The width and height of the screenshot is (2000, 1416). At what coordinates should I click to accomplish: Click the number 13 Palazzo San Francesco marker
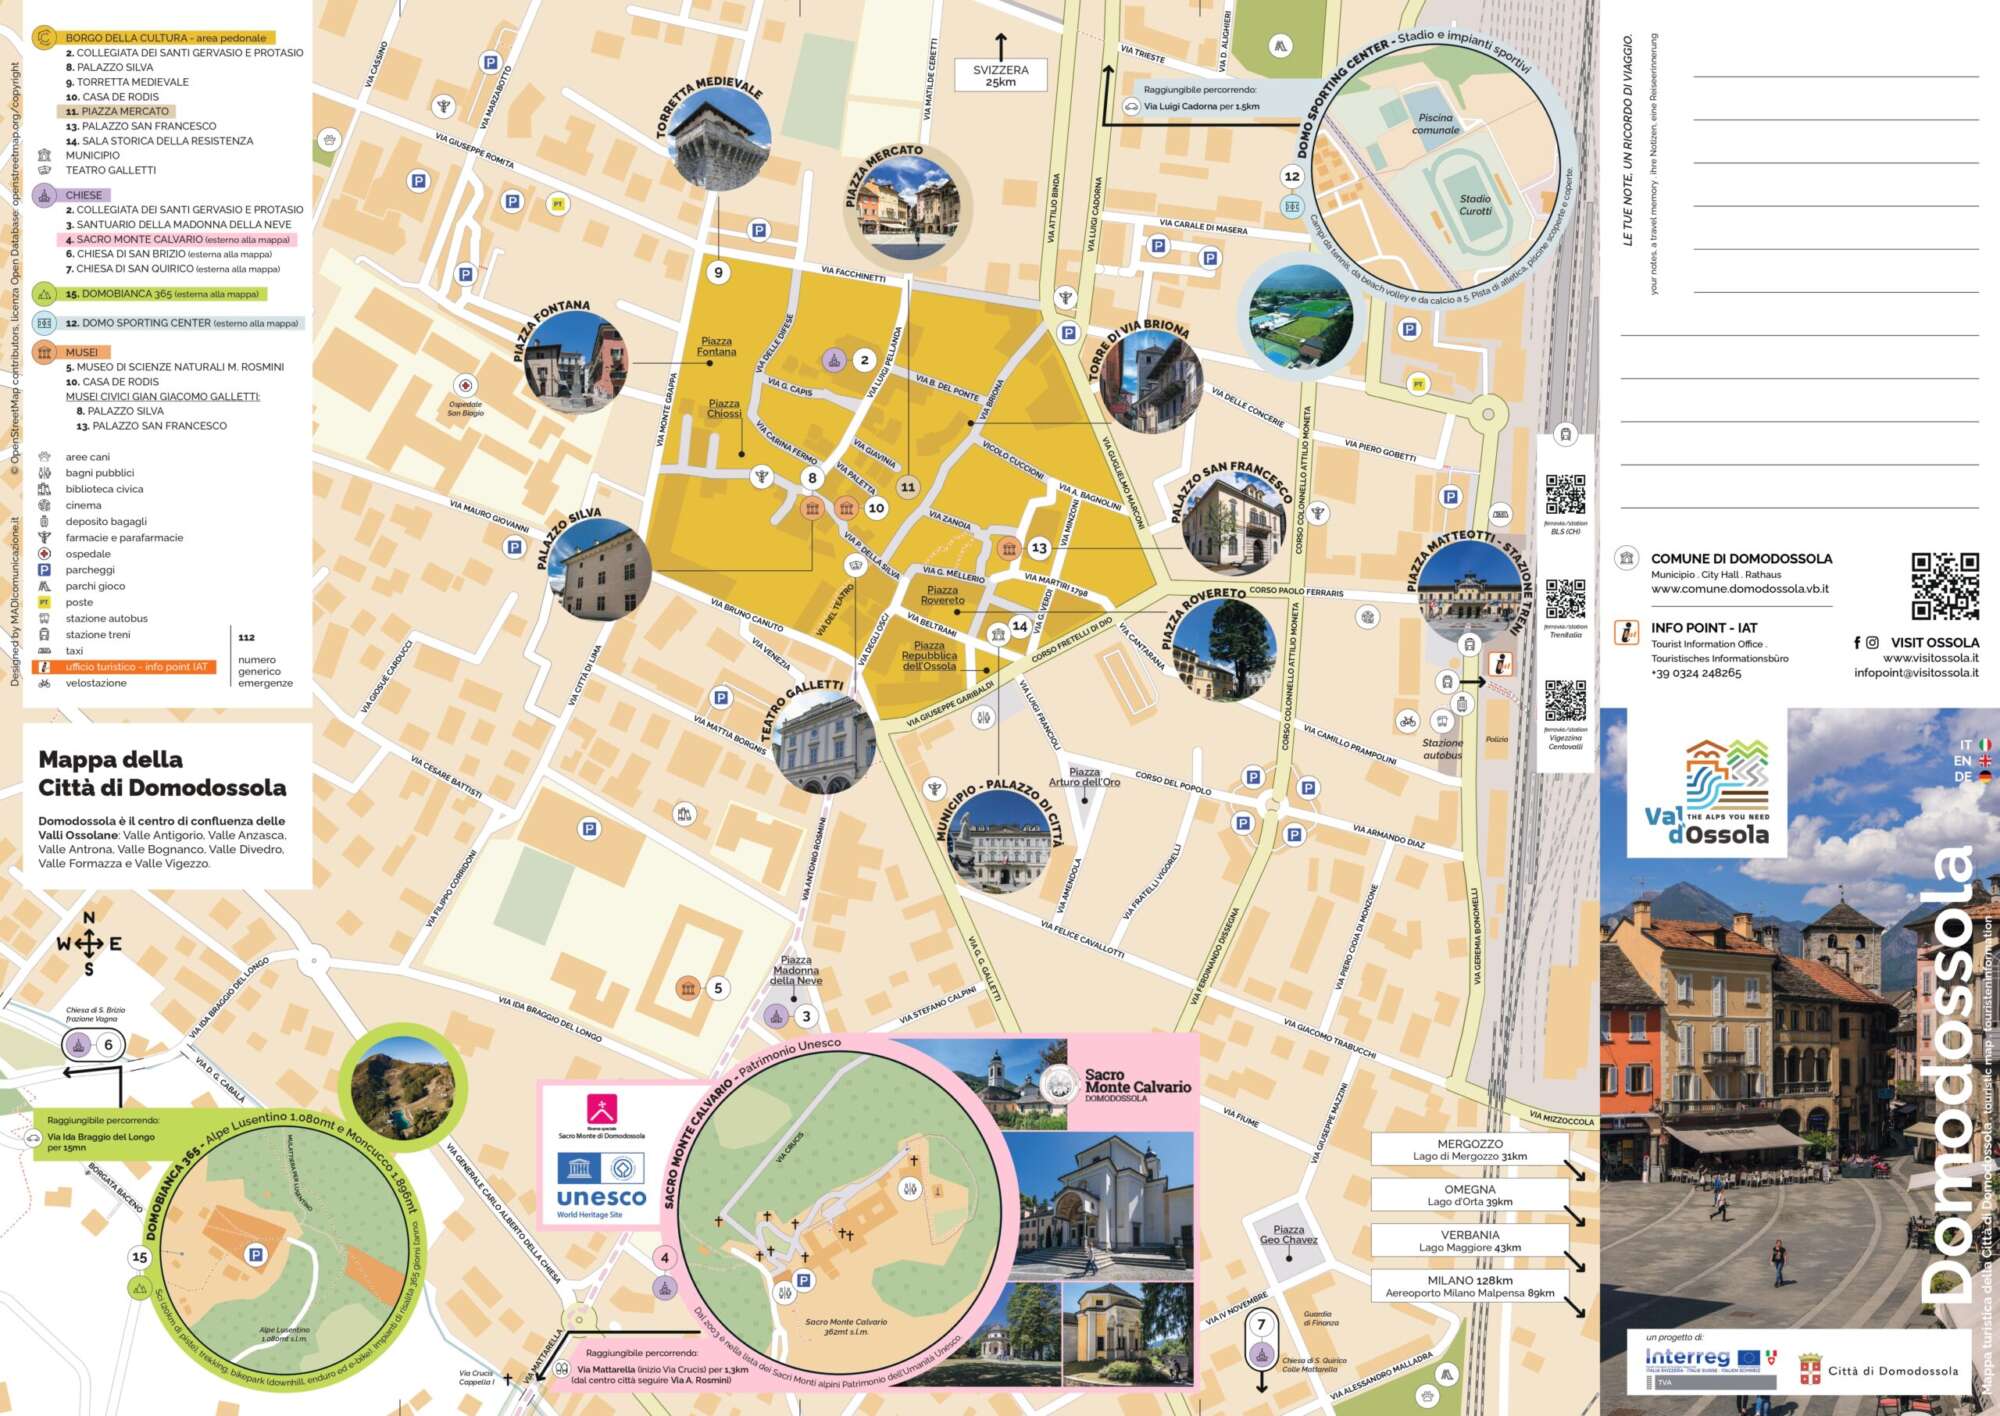[x=1039, y=548]
